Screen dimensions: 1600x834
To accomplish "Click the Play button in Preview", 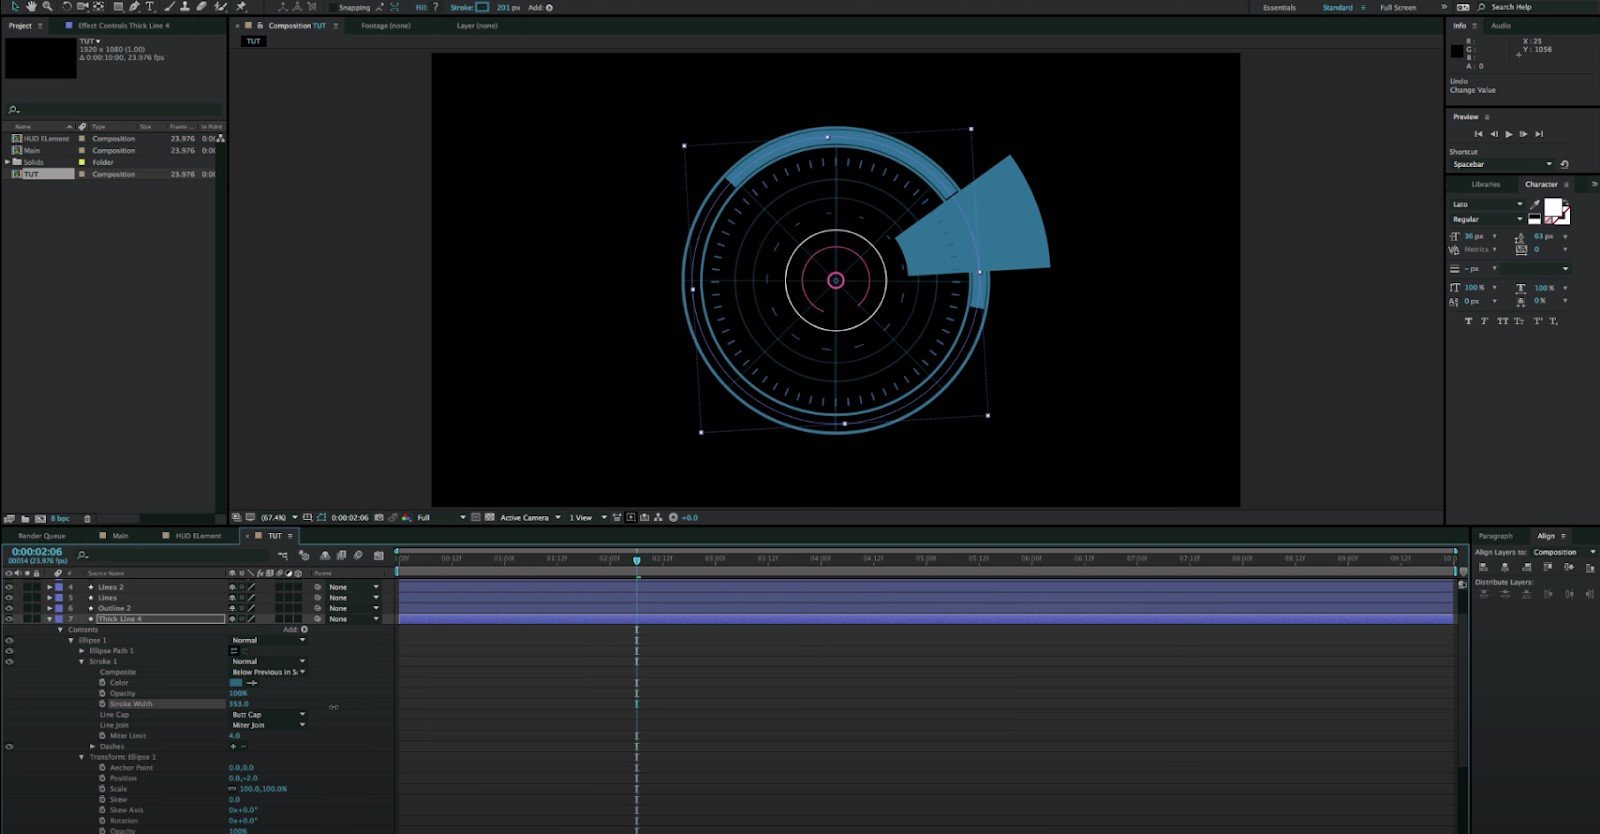I will pyautogui.click(x=1509, y=134).
